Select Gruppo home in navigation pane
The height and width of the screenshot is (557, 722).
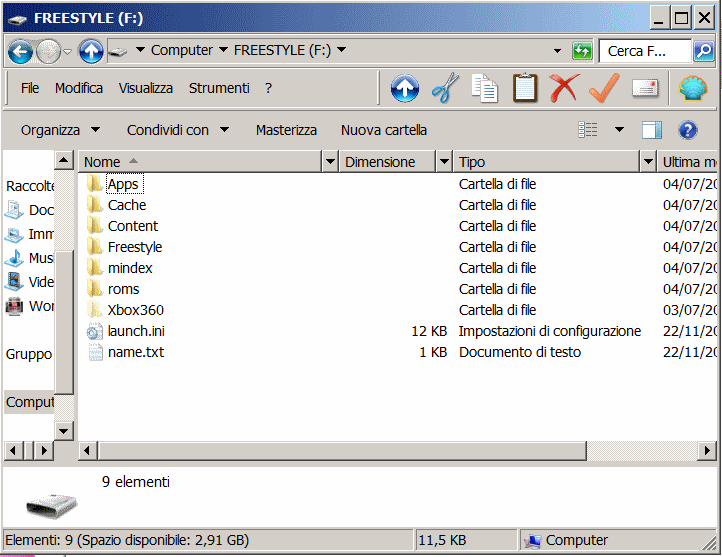[29, 354]
